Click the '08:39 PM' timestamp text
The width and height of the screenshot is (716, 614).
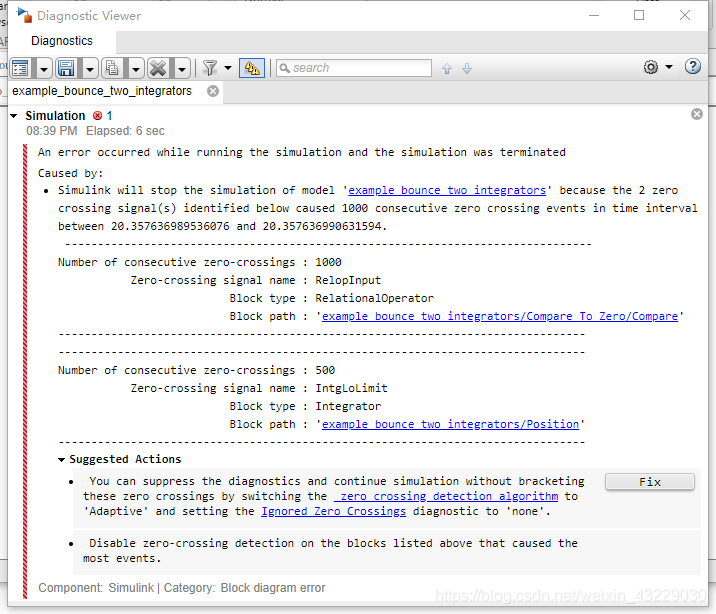click(52, 131)
